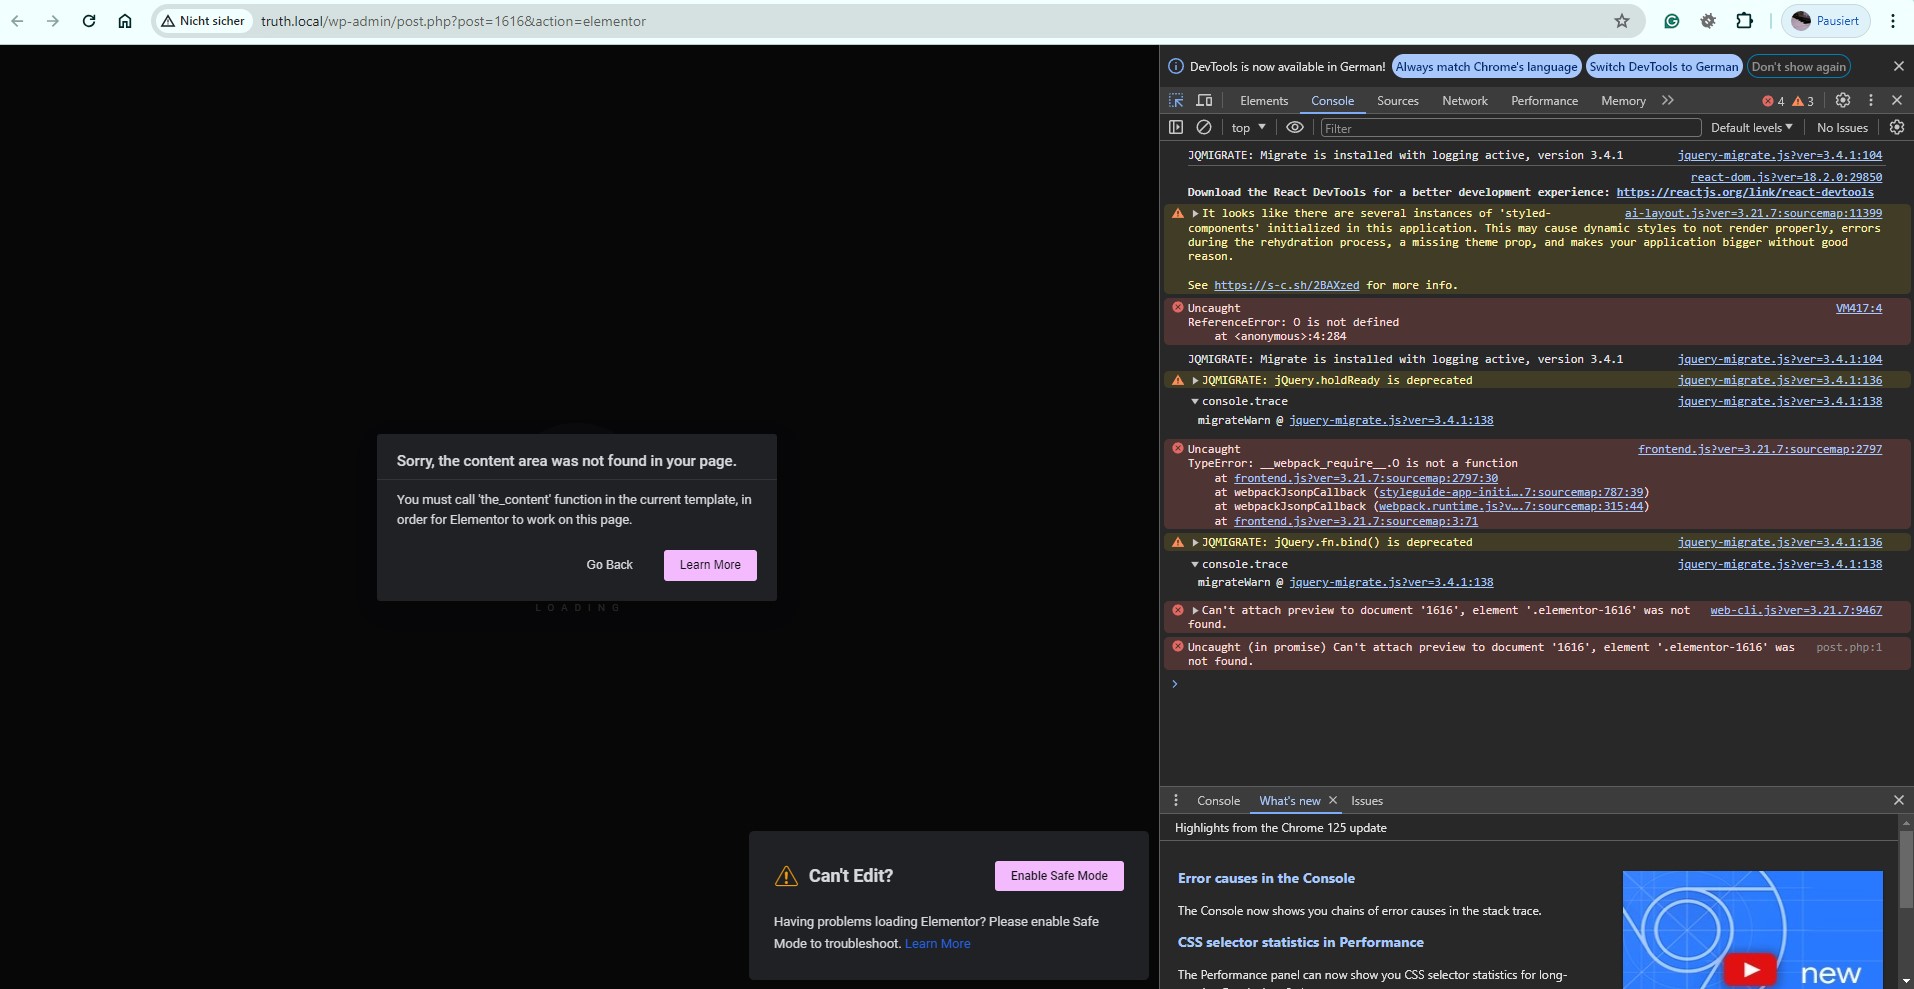1914x989 pixels.
Task: Click the console Filter input field
Action: 1510,128
